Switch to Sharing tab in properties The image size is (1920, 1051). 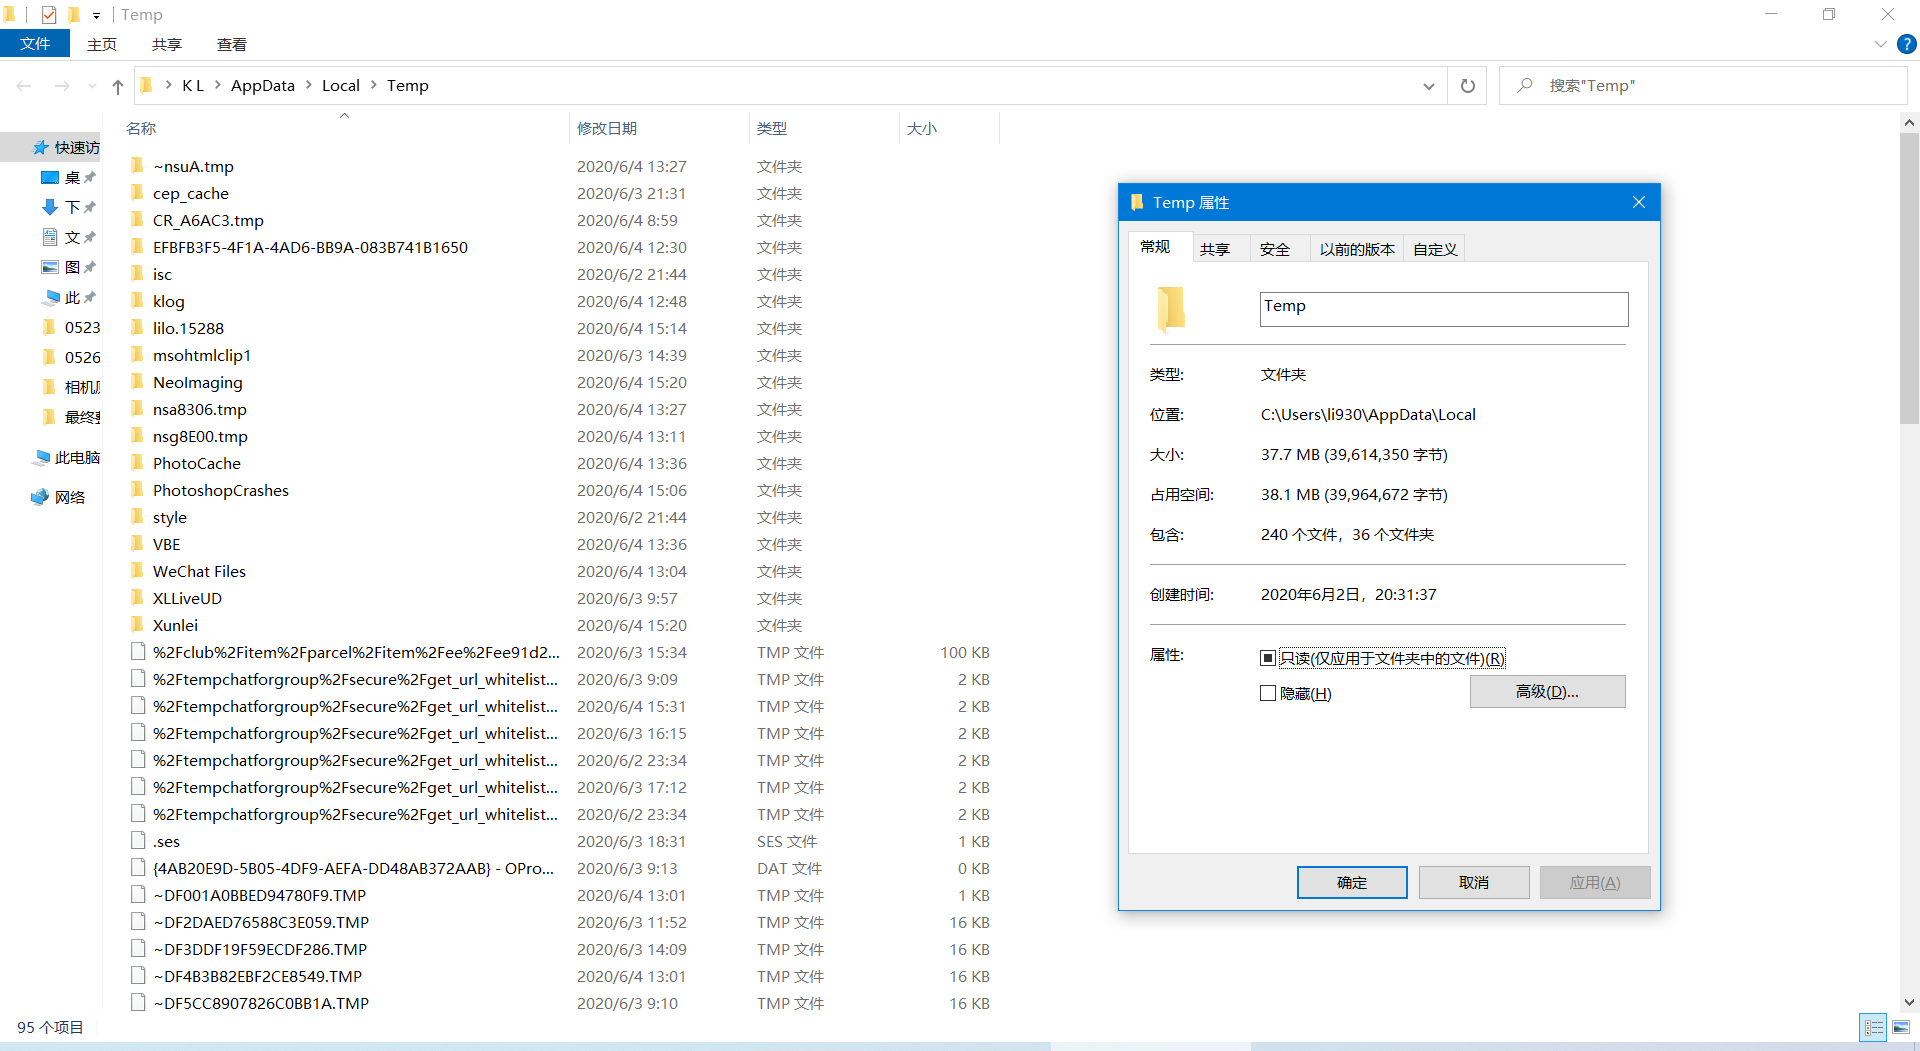[1215, 249]
